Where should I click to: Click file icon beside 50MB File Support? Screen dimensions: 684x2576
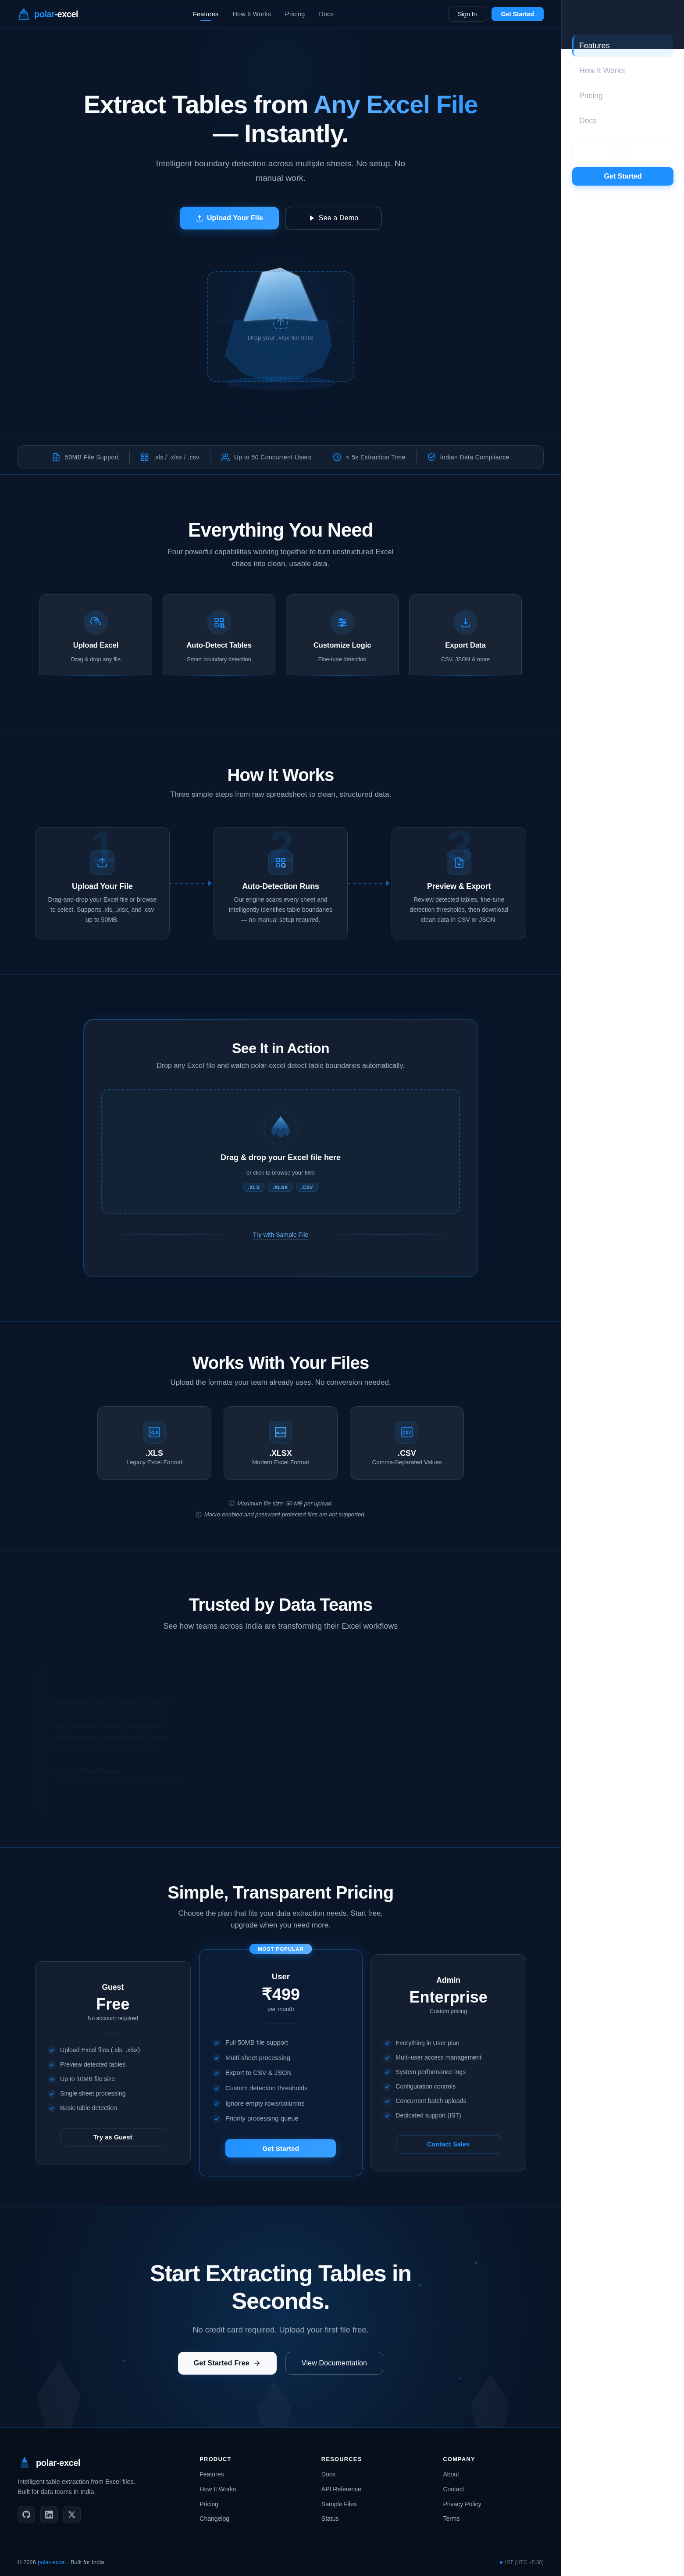click(x=56, y=457)
